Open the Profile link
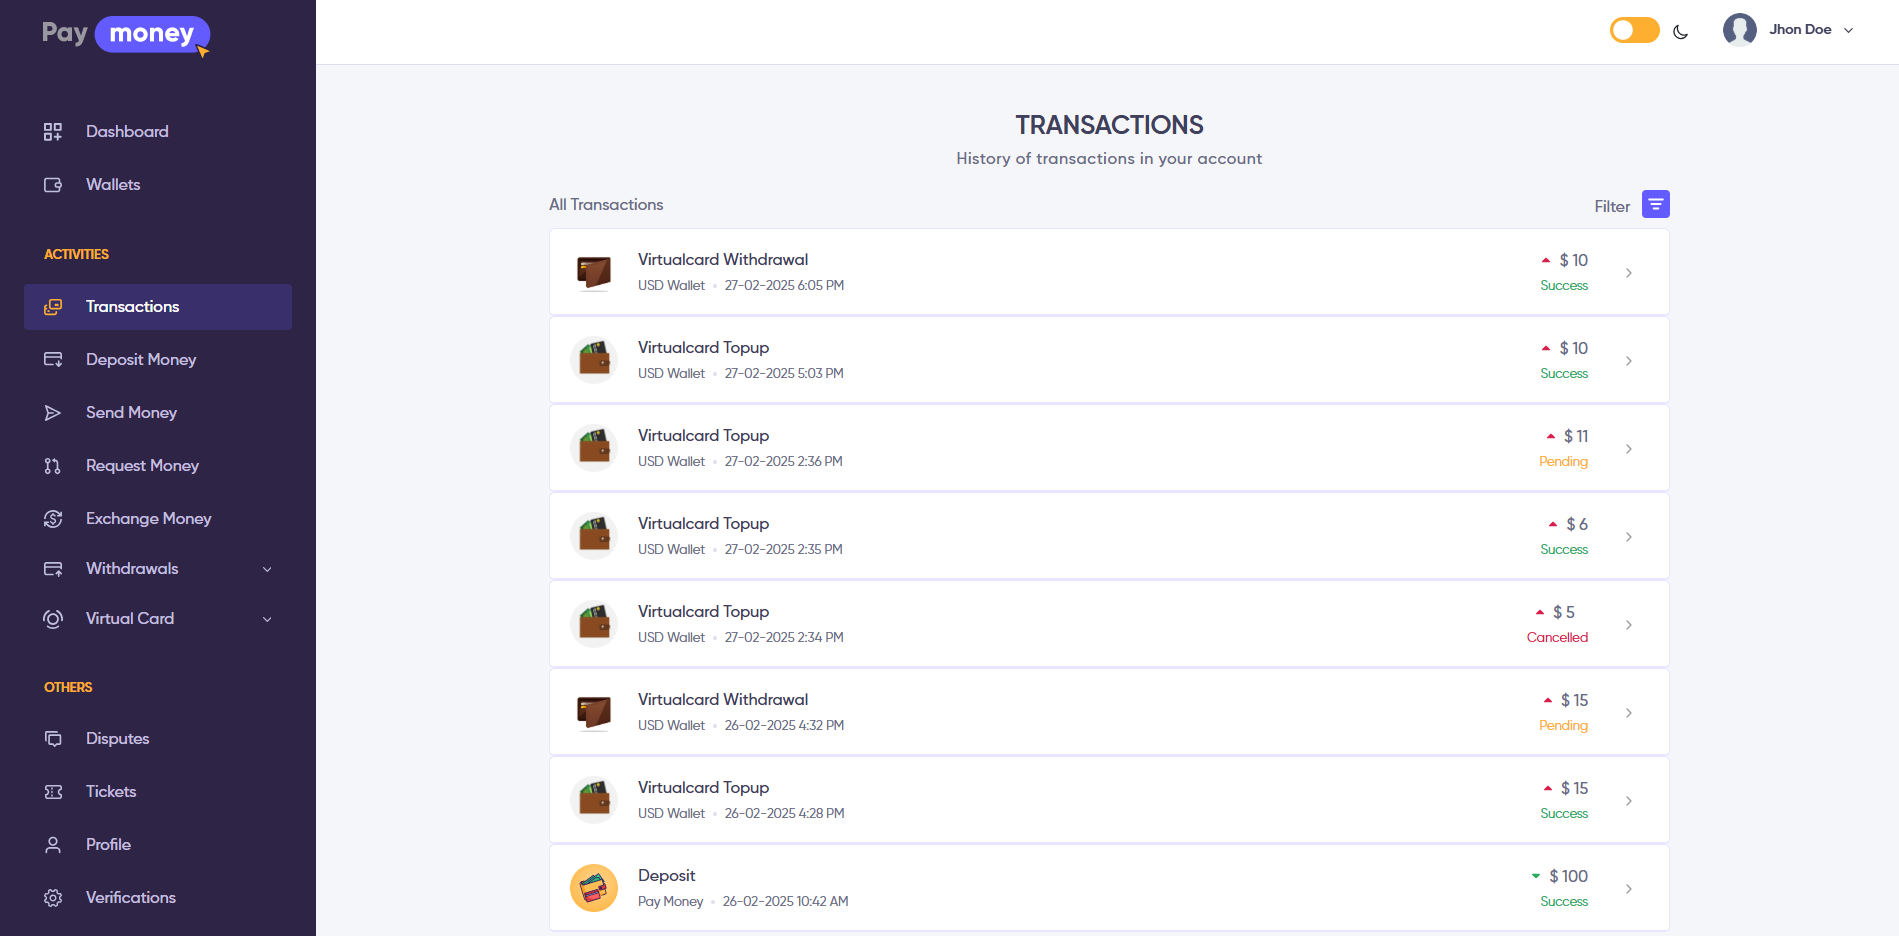The height and width of the screenshot is (936, 1899). 108,845
